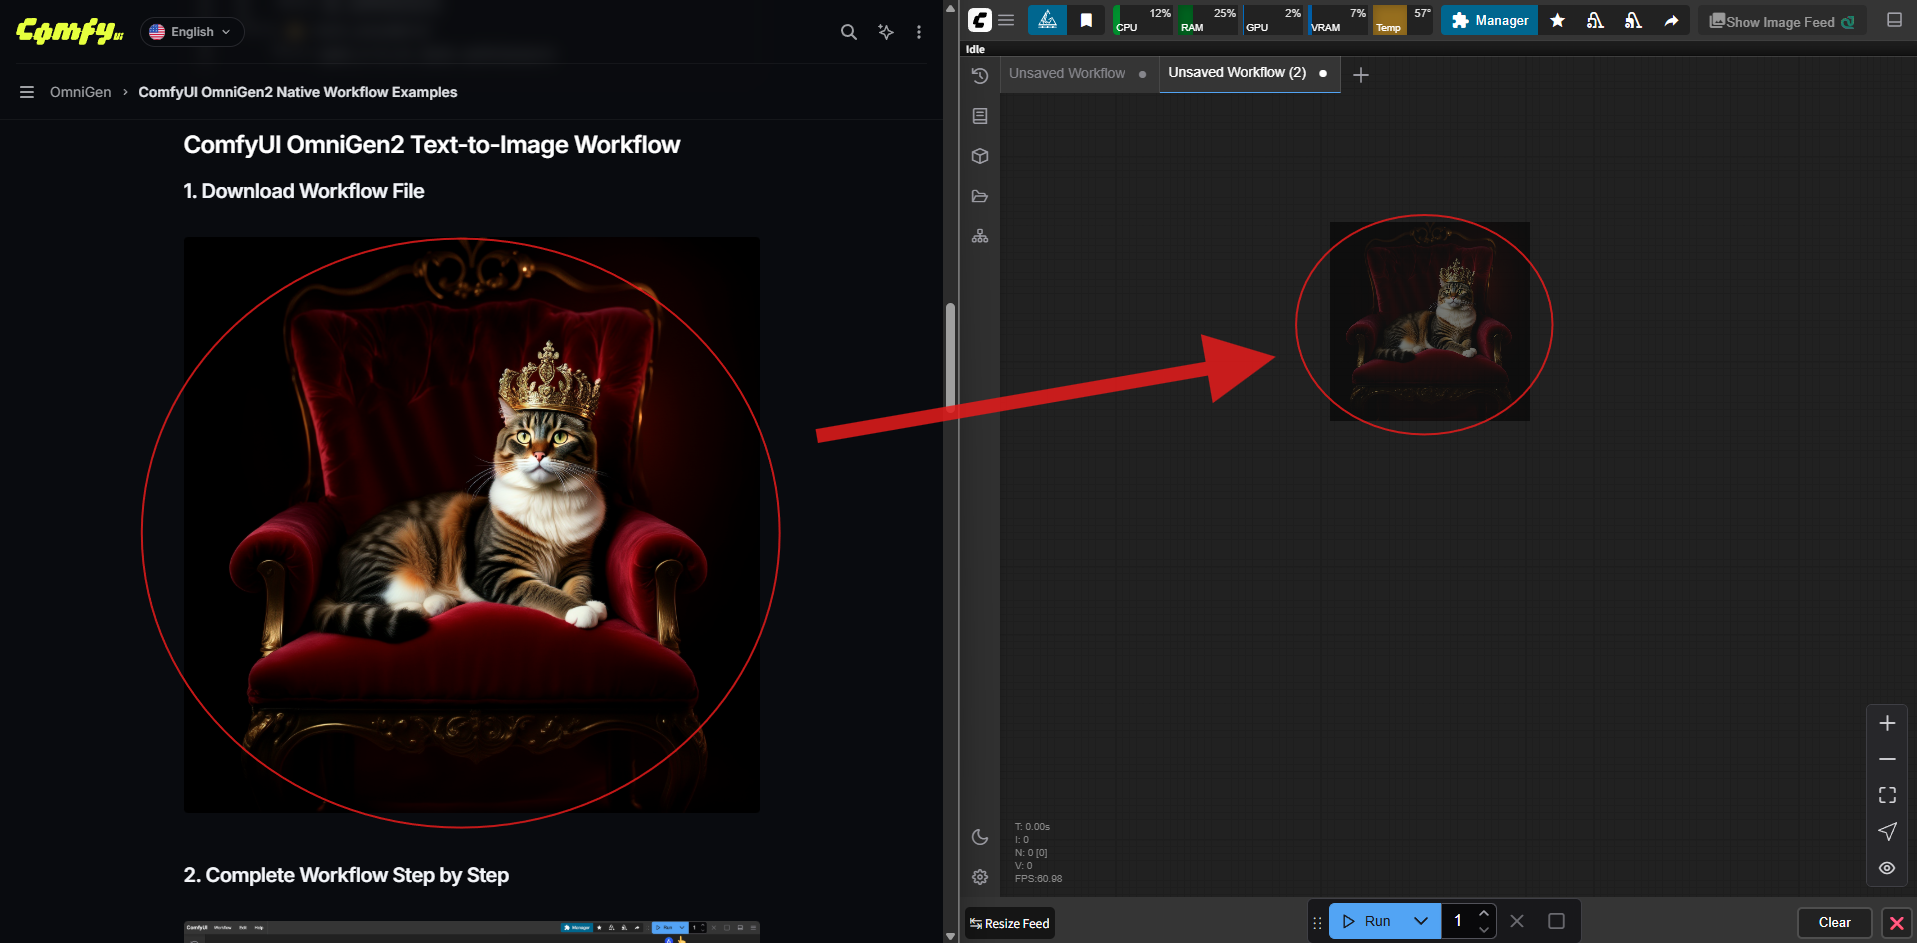Open the docs three-dot more menu
This screenshot has height=943, width=1917.
(x=919, y=32)
